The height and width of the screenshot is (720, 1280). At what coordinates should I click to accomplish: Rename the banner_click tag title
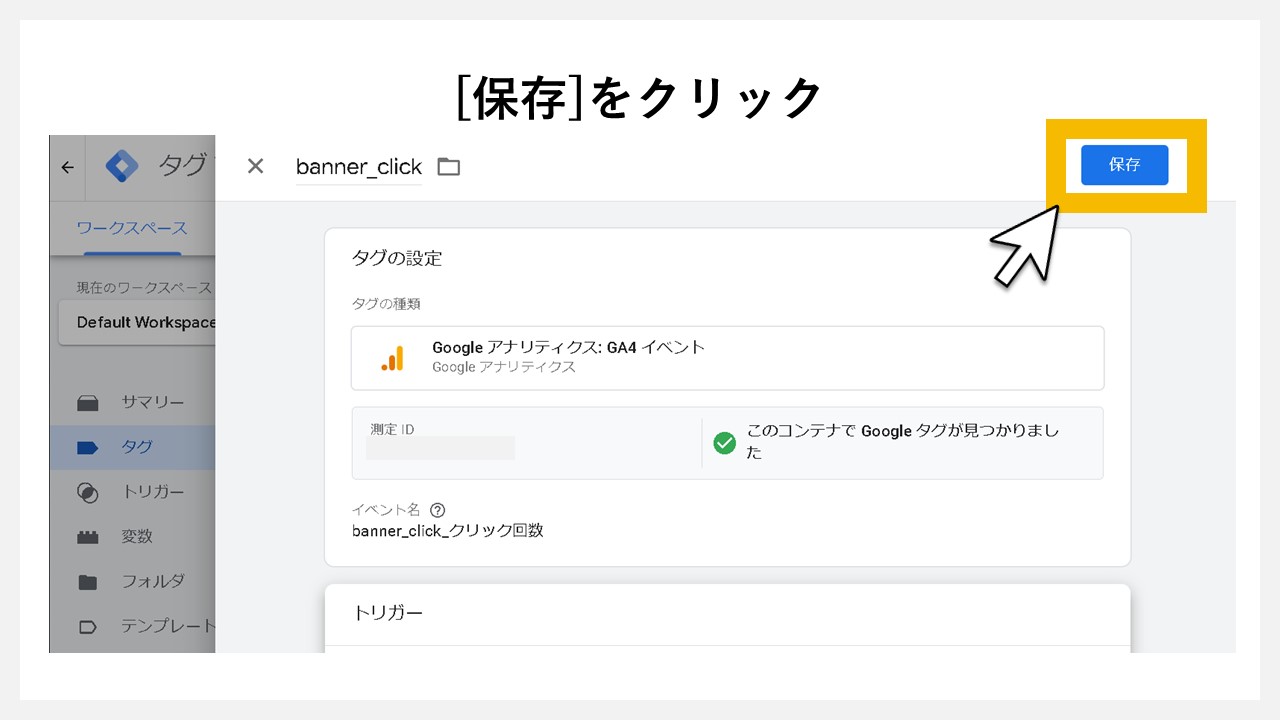point(357,166)
